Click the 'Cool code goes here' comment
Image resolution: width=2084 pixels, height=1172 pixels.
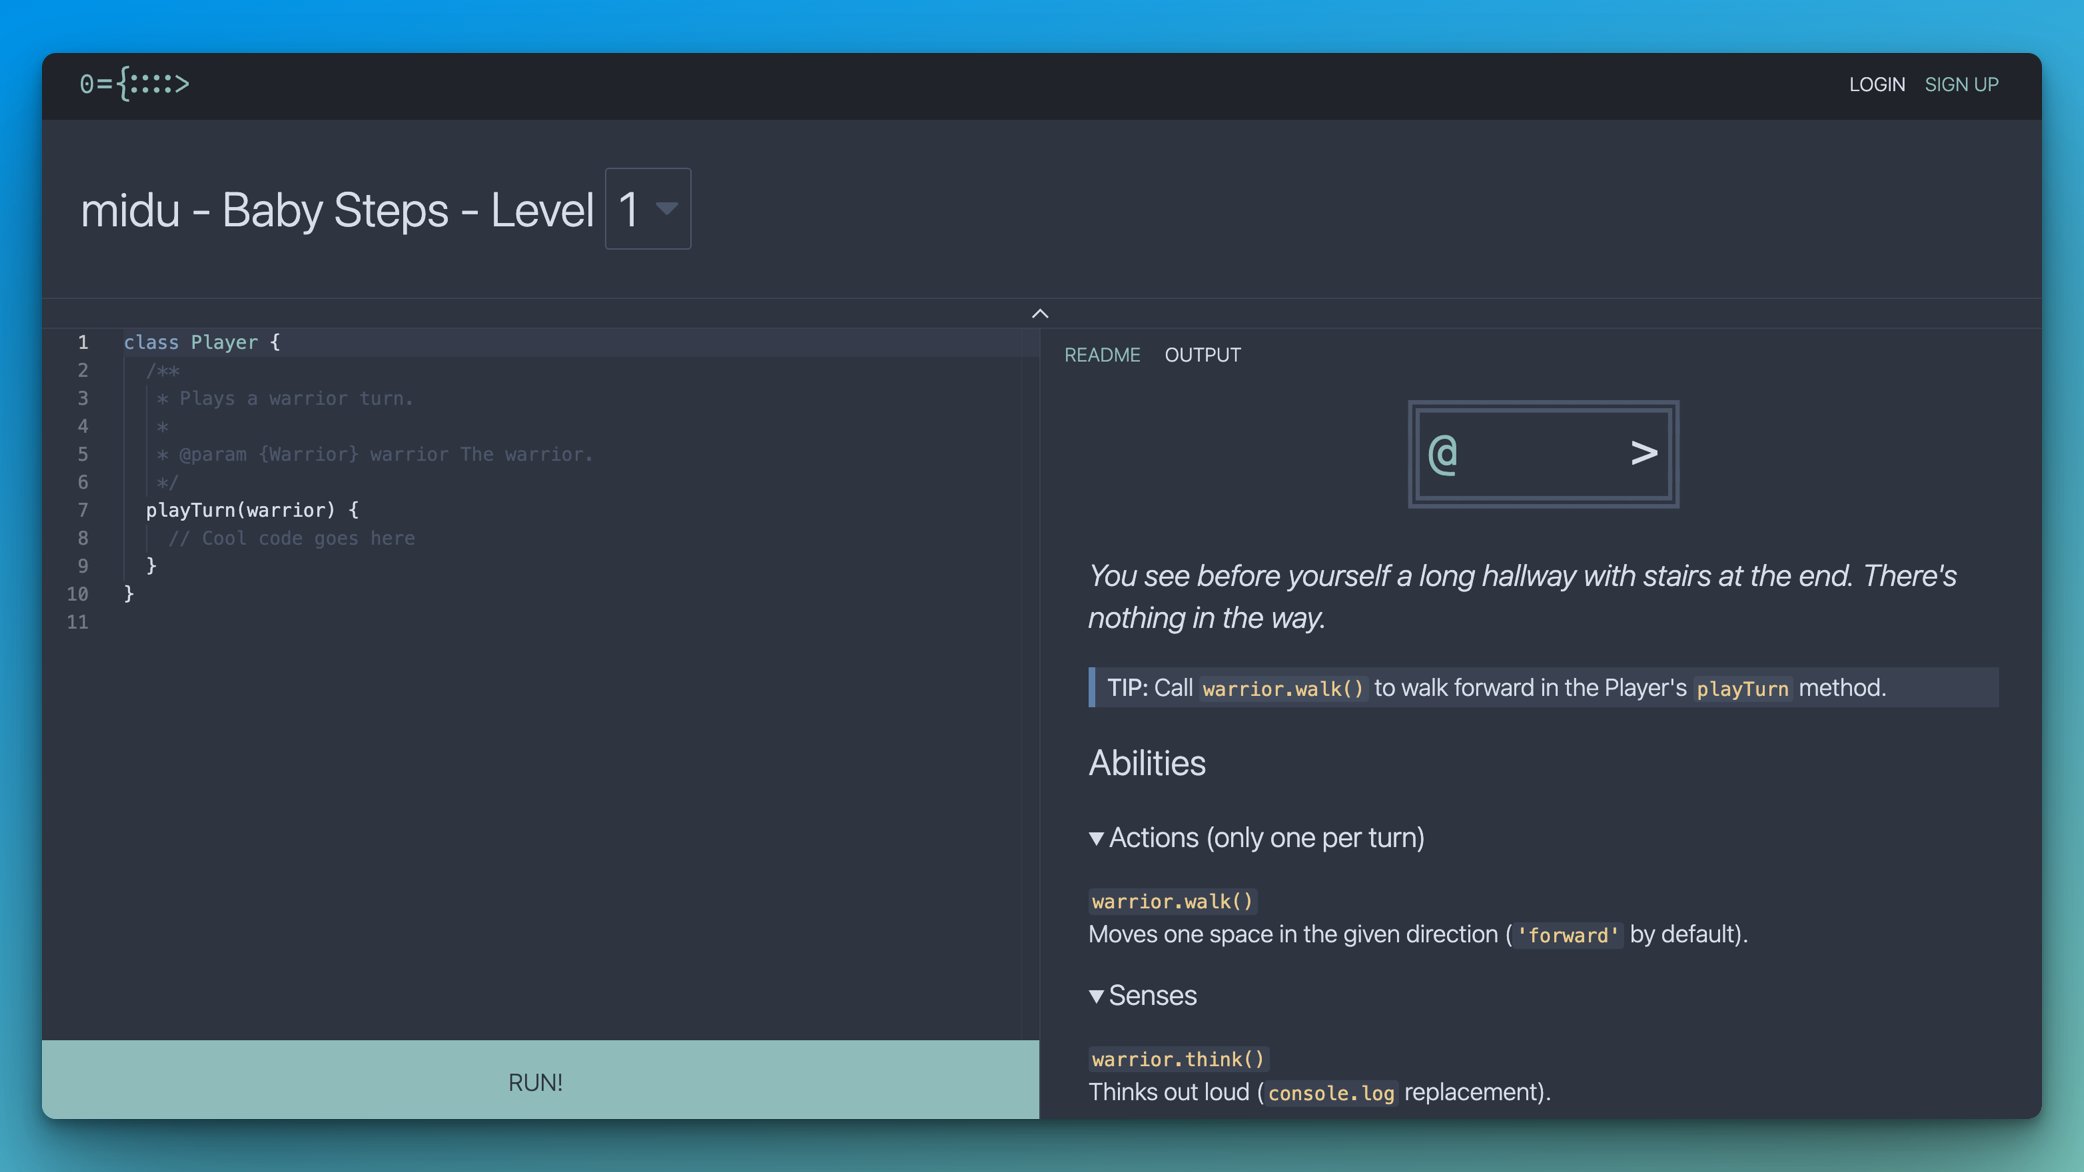click(x=291, y=538)
